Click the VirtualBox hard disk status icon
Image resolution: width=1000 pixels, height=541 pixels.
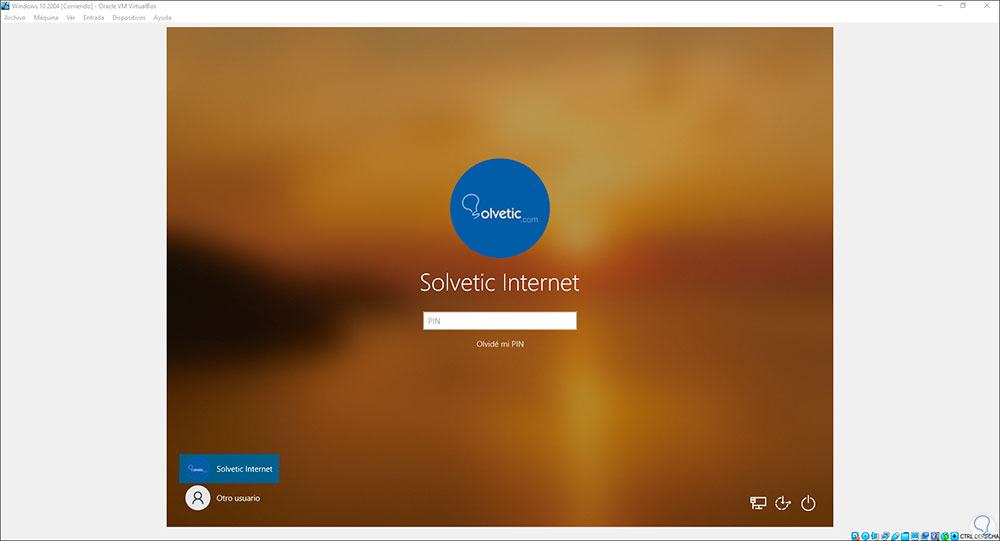(x=855, y=537)
